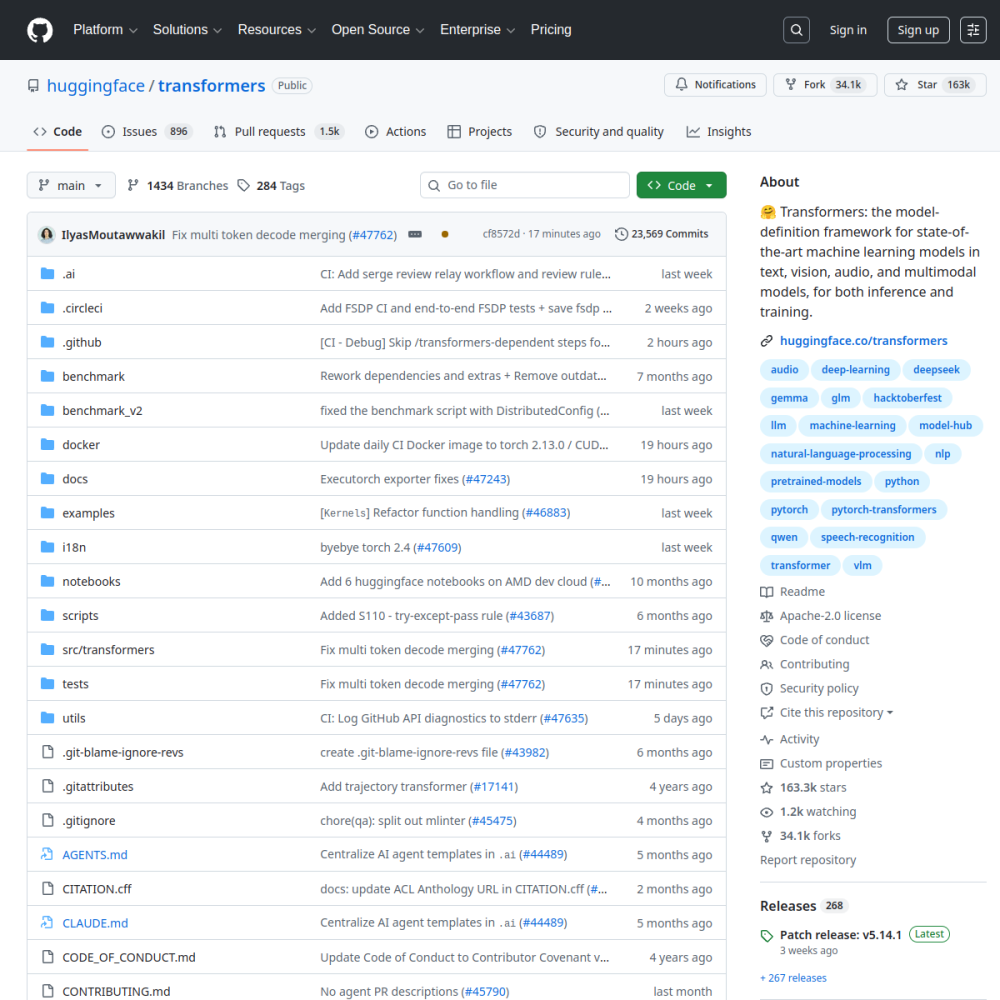The image size is (1000, 1000).
Task: Click the Readme book icon in About
Action: [767, 592]
